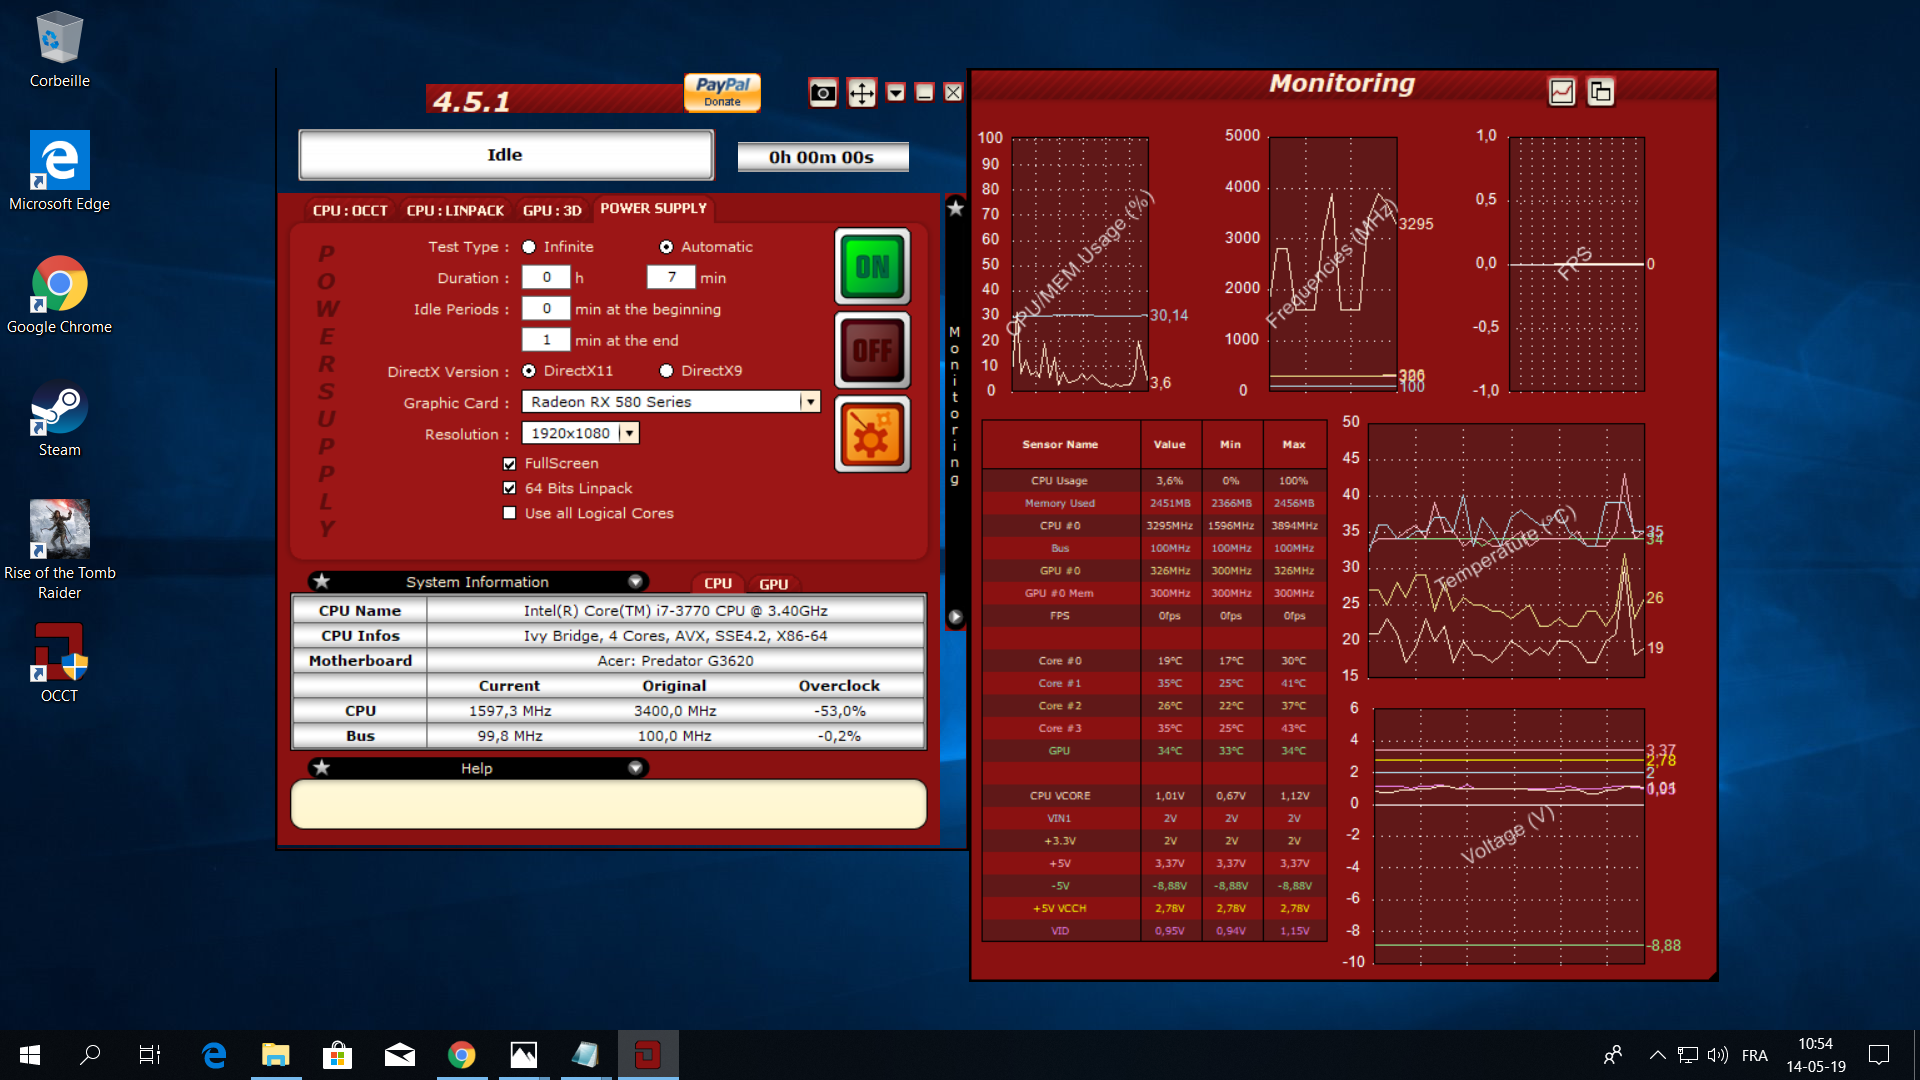The width and height of the screenshot is (1920, 1080).
Task: Open the dropdown arrow menu in OCCT title bar
Action: tap(896, 93)
